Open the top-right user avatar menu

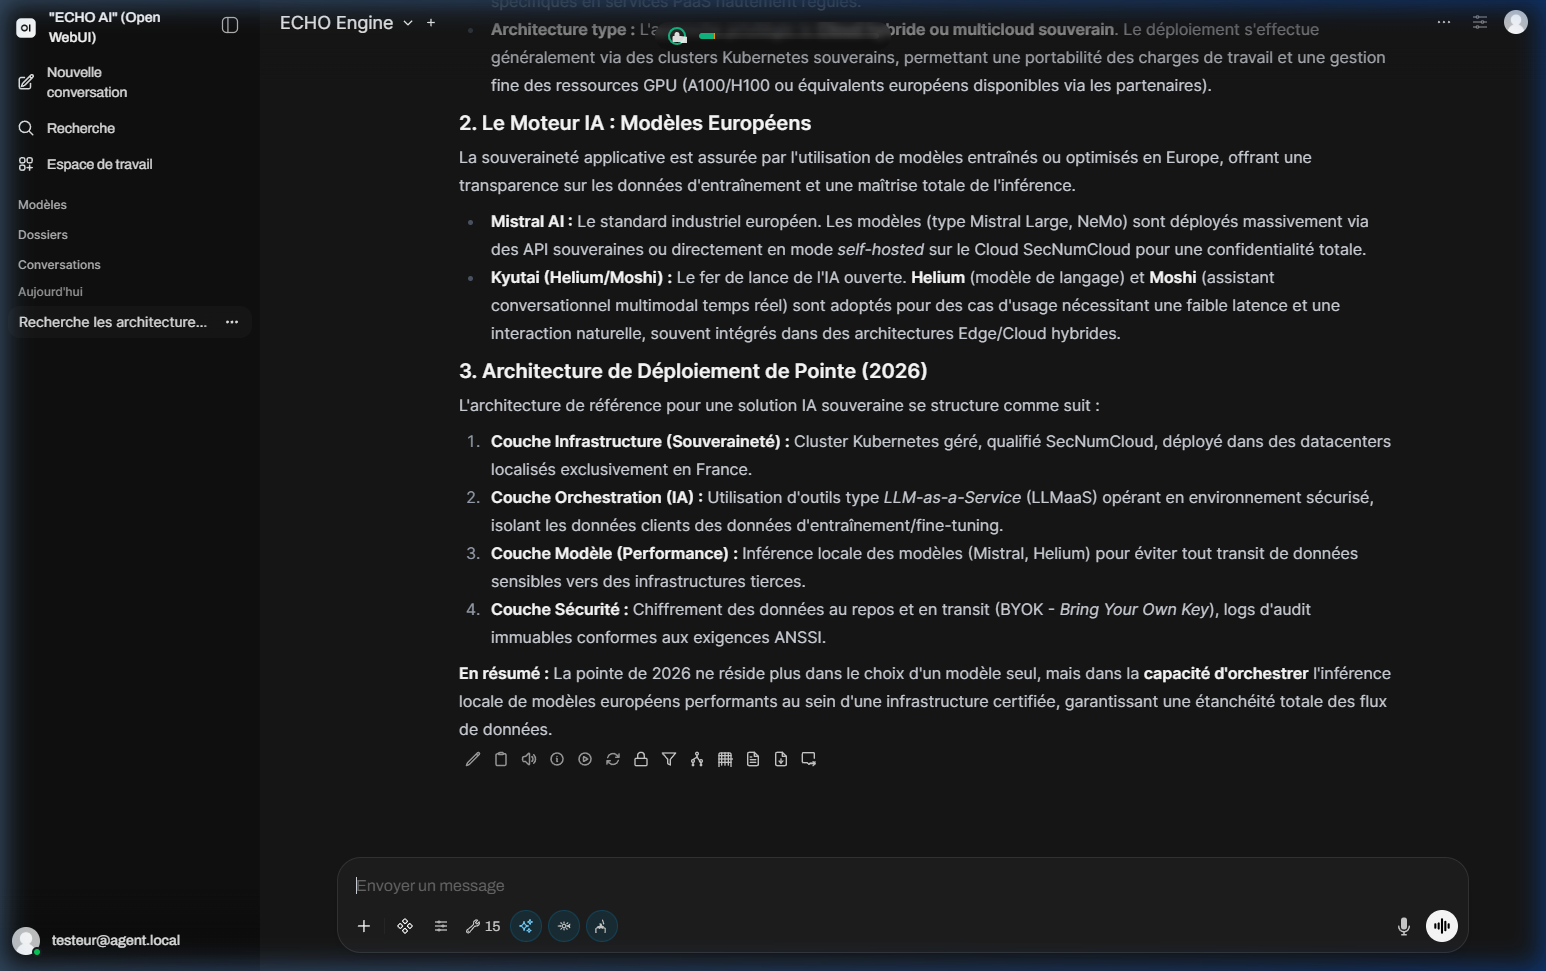click(x=1516, y=22)
